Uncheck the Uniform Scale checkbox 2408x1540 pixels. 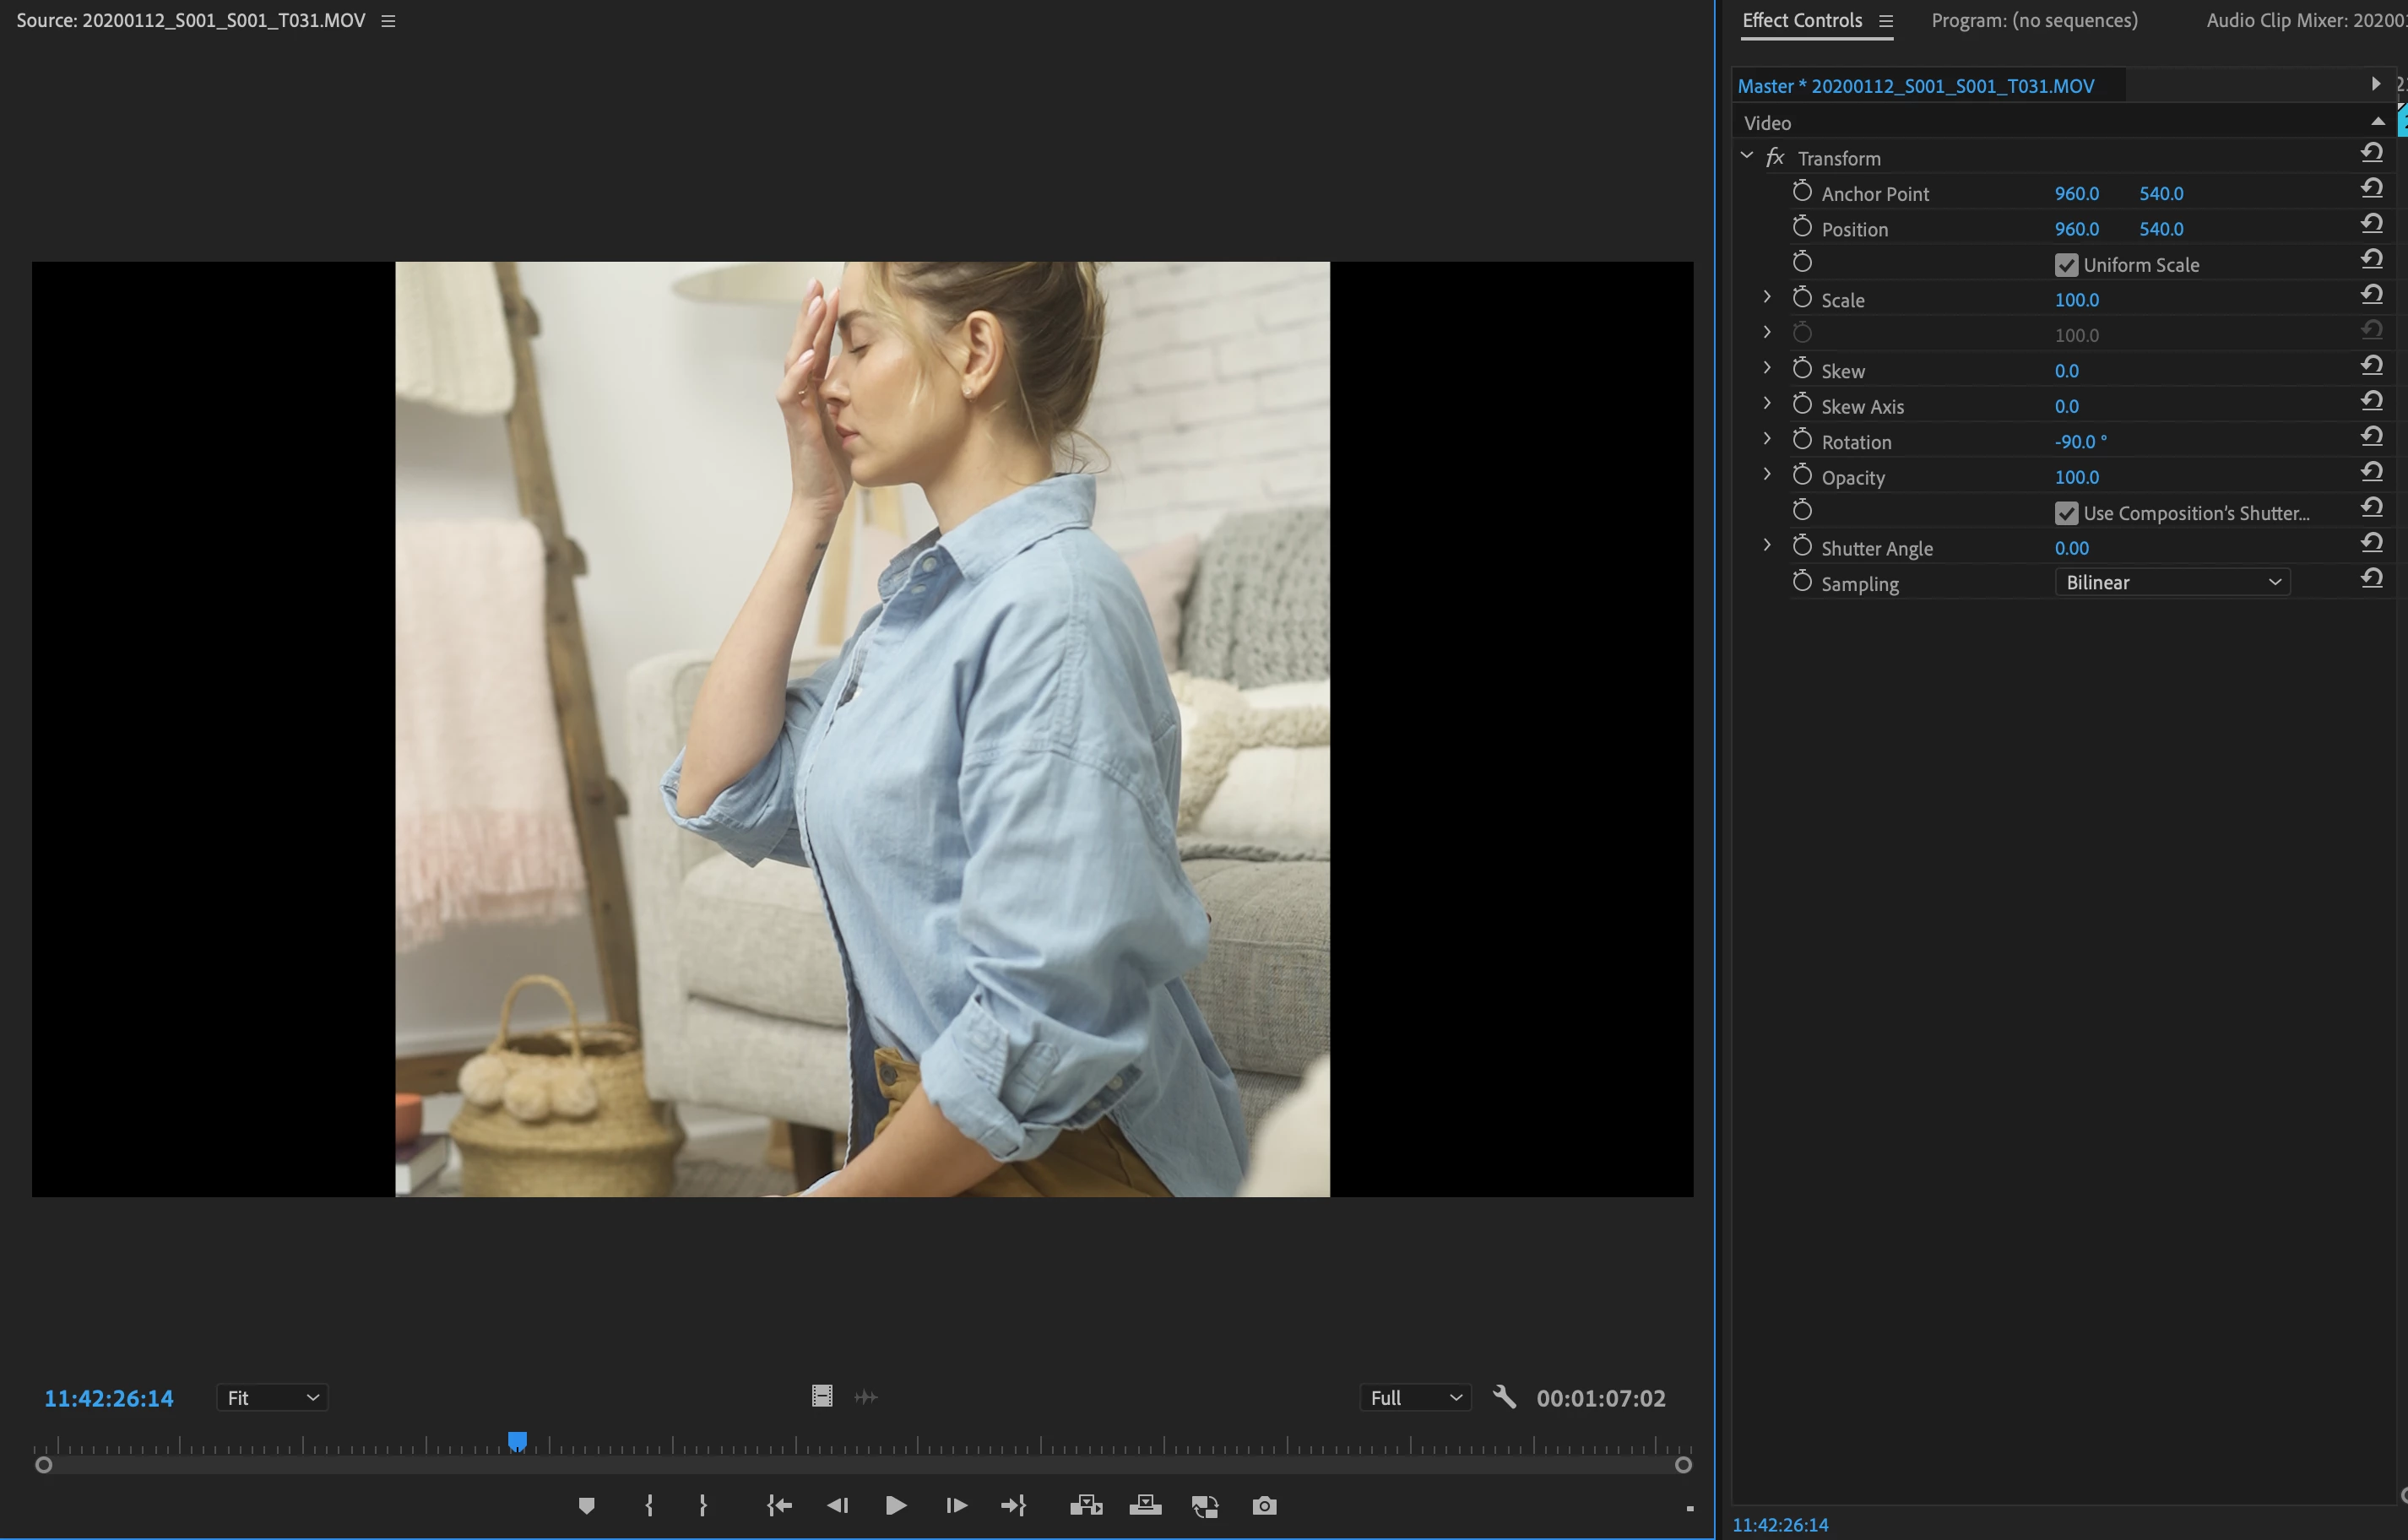point(2066,265)
